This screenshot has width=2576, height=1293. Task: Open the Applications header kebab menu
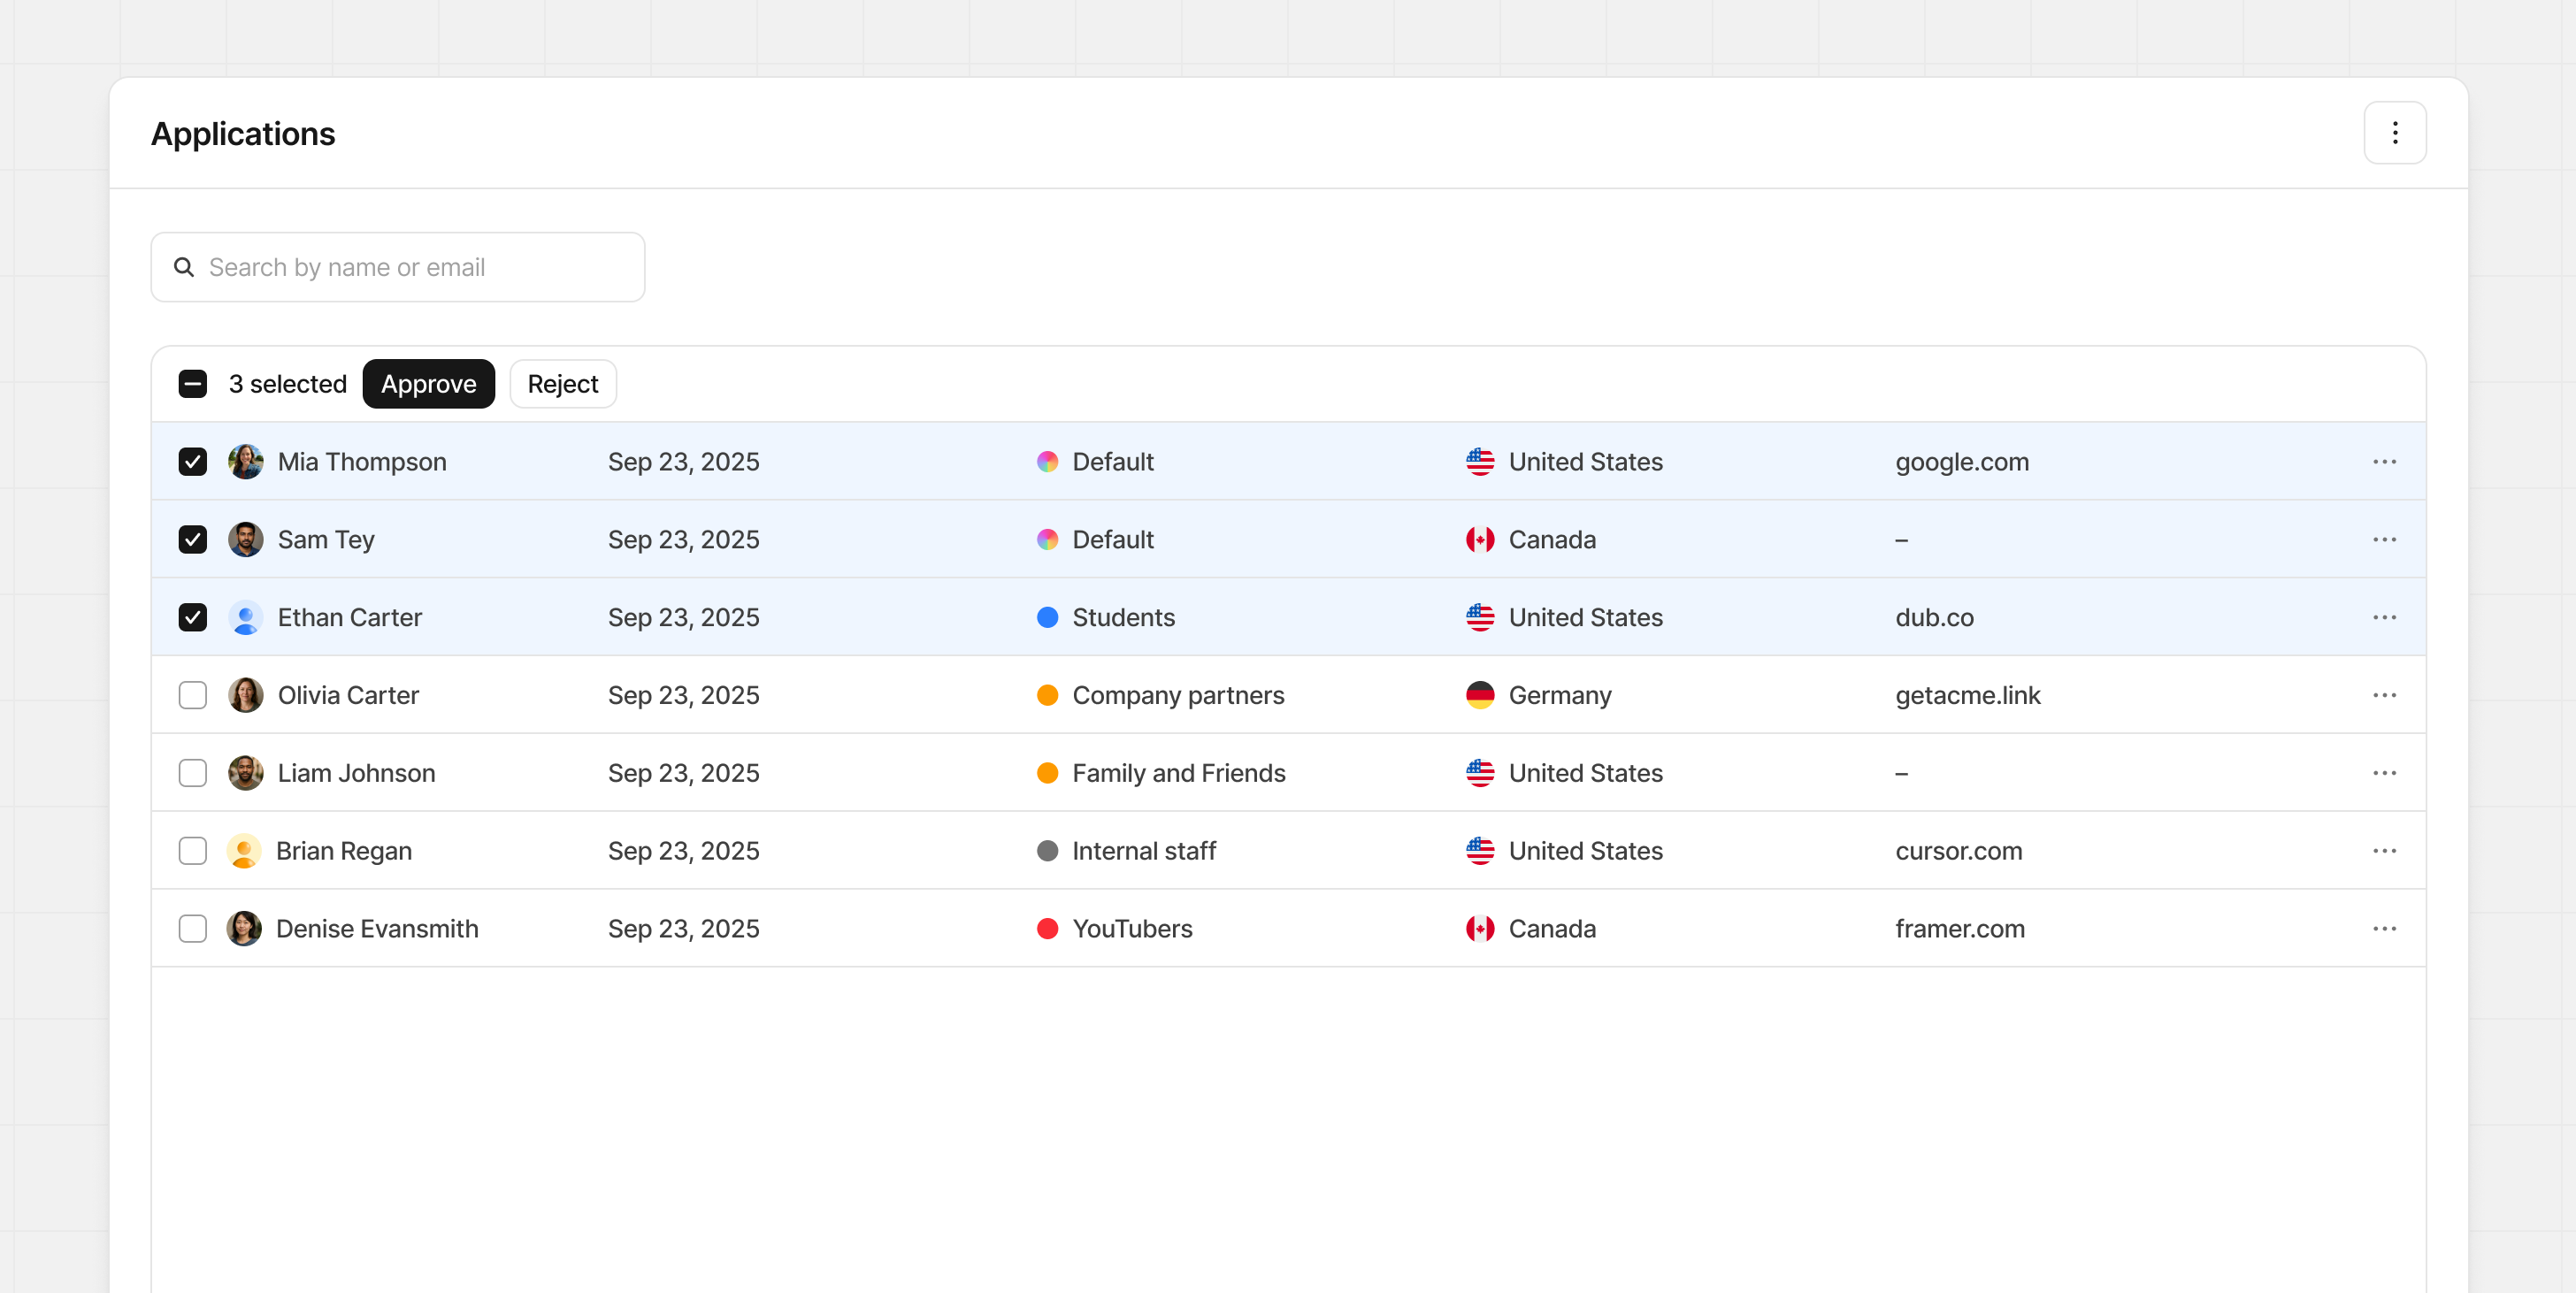pos(2394,133)
